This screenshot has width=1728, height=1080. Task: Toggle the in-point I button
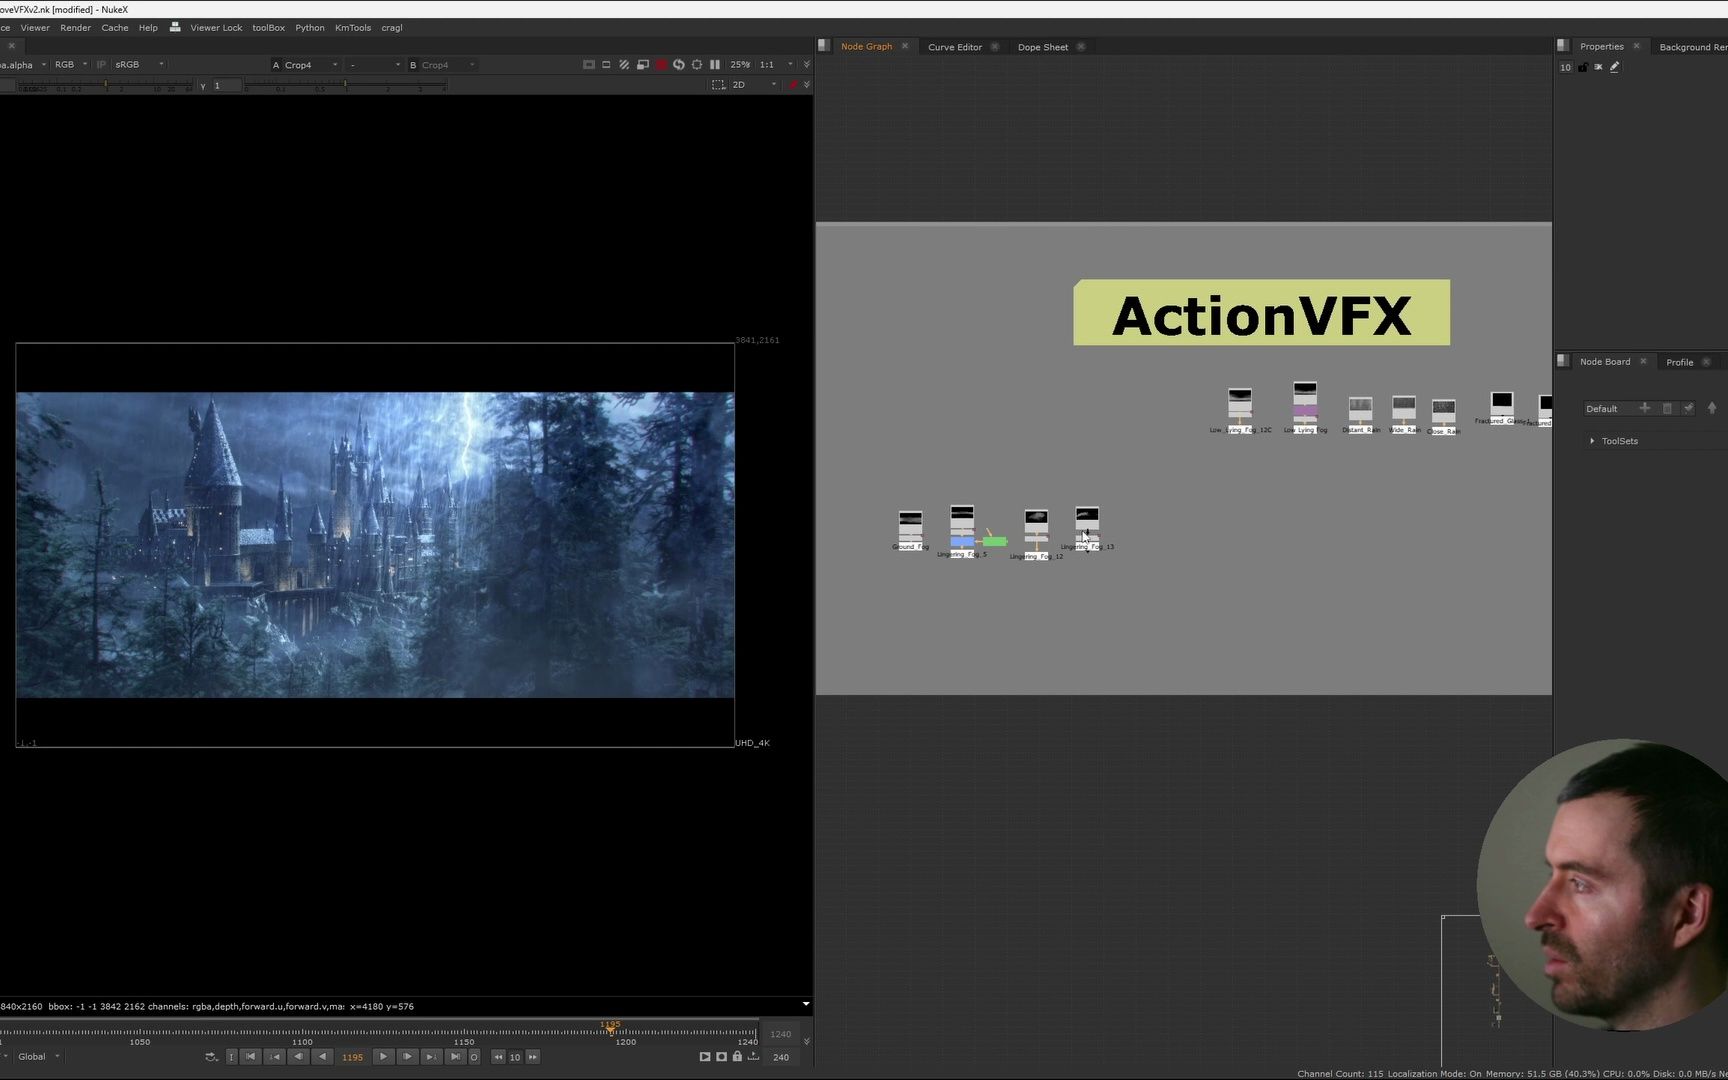coord(231,1057)
